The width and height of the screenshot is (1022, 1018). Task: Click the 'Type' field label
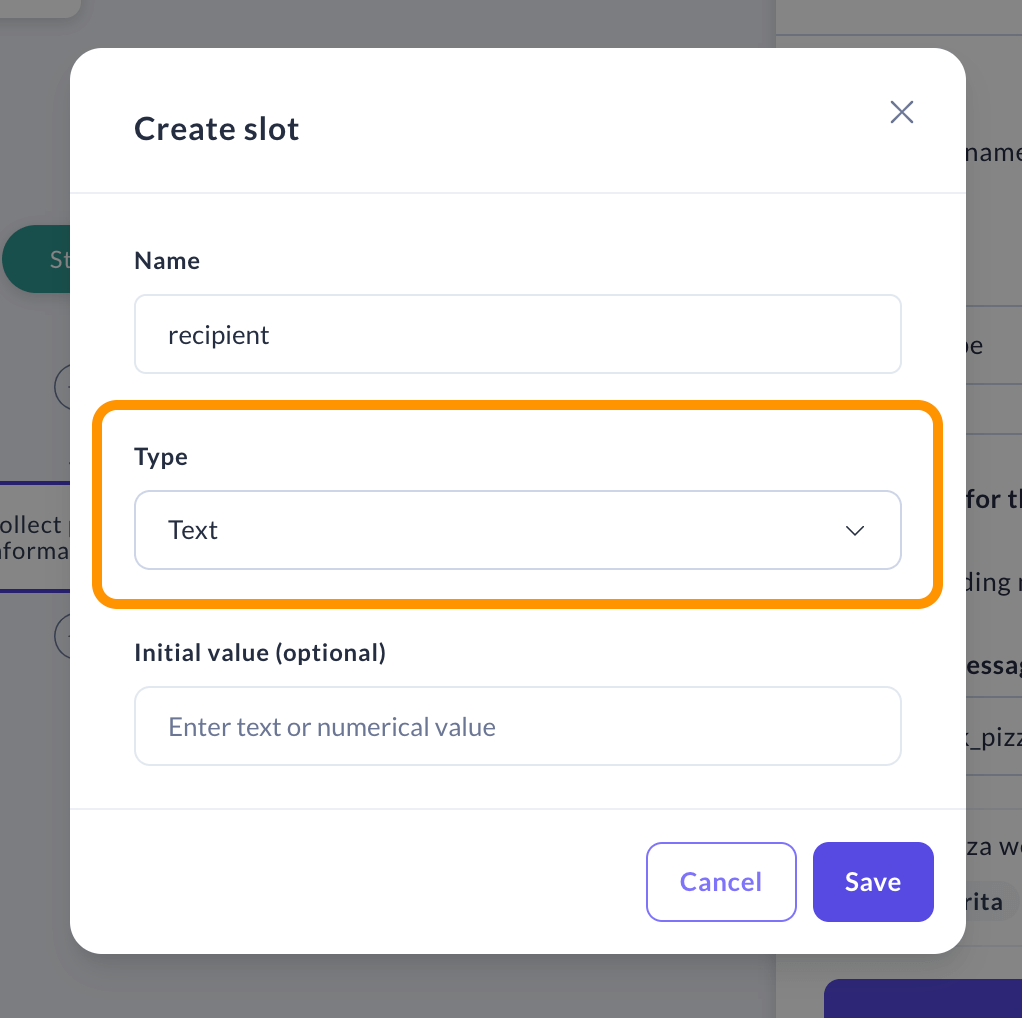[x=161, y=457]
